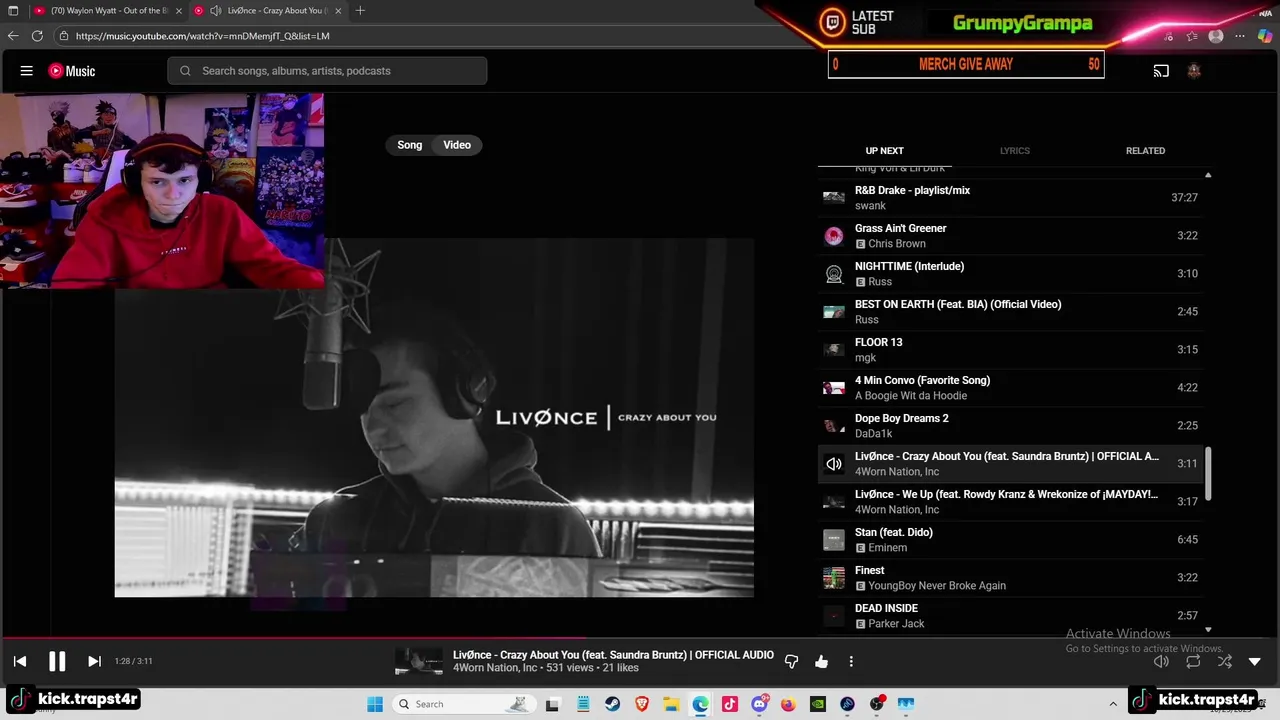Play R&B Drake - playlist/mix from queue
Screen dimensions: 1280x720
click(x=1010, y=198)
